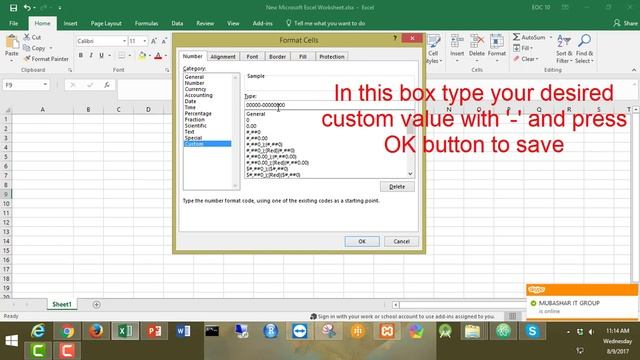The image size is (640, 360).
Task: Click the Find & Select magnifier icon
Action: (x=584, y=41)
